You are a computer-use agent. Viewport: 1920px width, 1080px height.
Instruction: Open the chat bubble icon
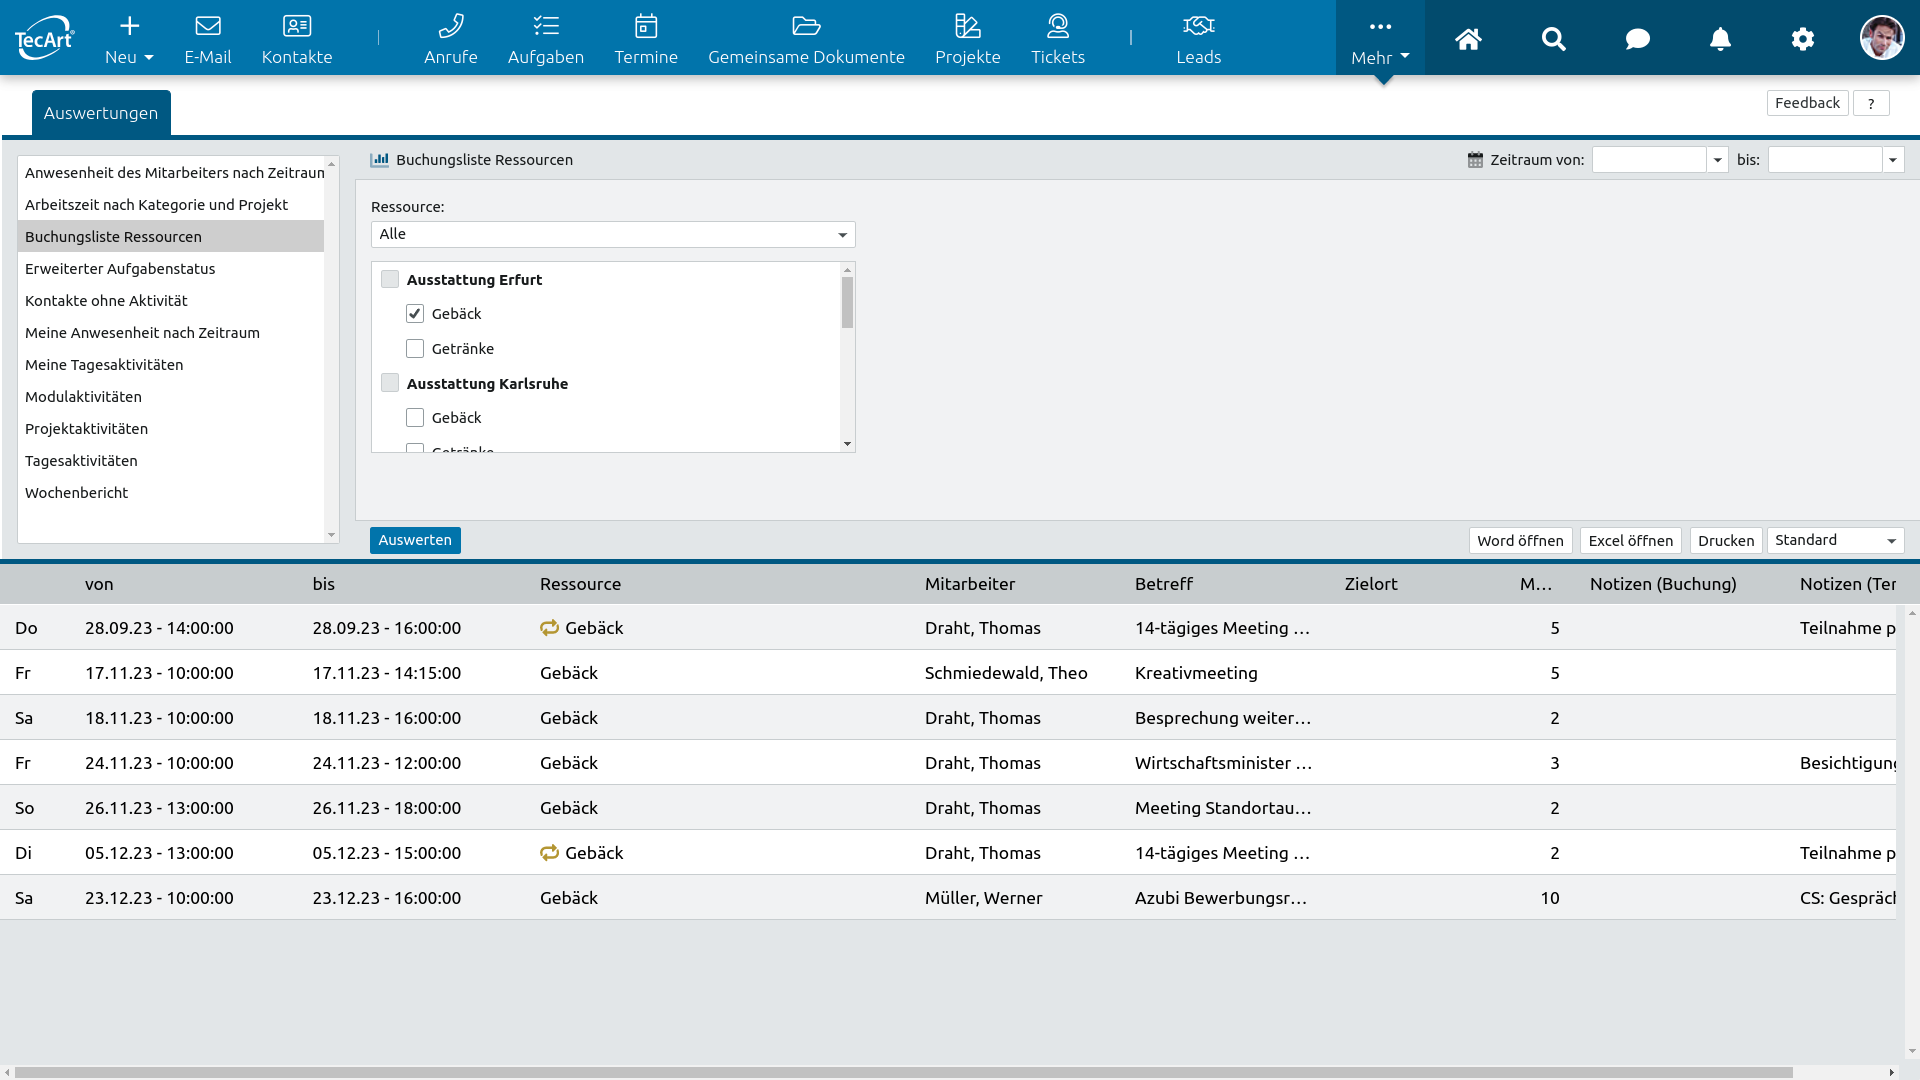[1637, 39]
